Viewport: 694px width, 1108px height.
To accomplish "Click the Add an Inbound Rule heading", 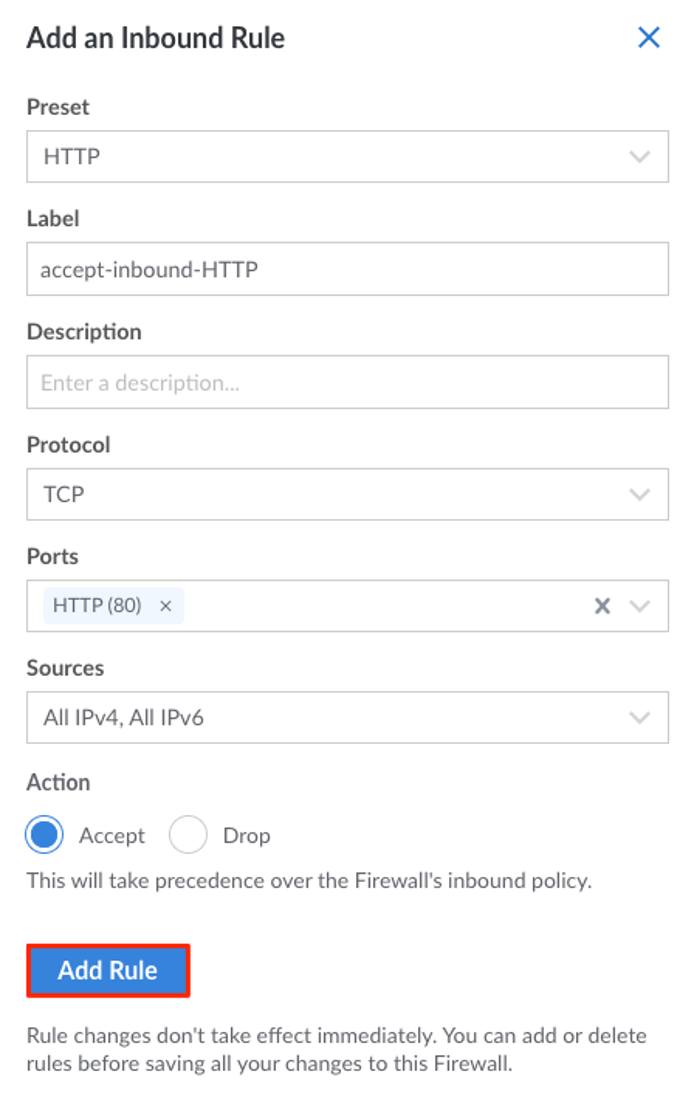I will click(154, 37).
